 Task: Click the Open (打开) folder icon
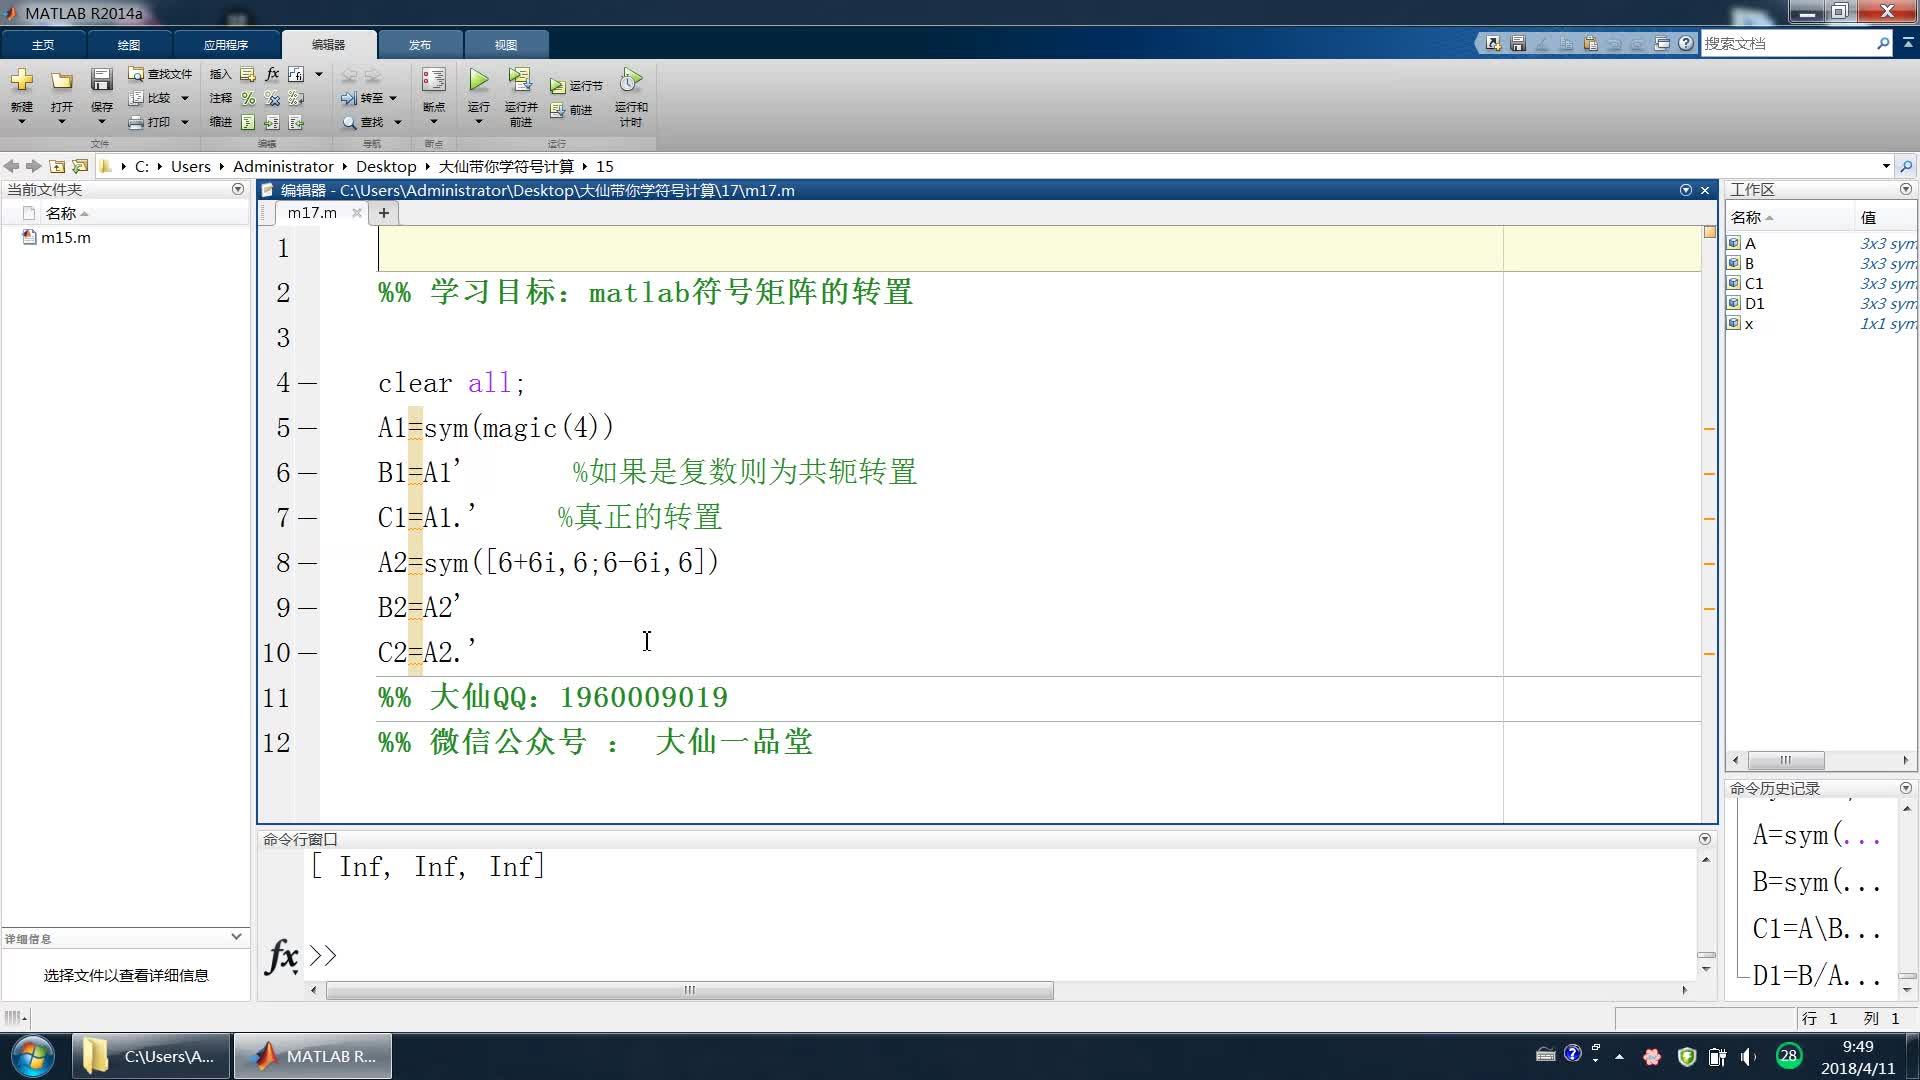[x=62, y=81]
